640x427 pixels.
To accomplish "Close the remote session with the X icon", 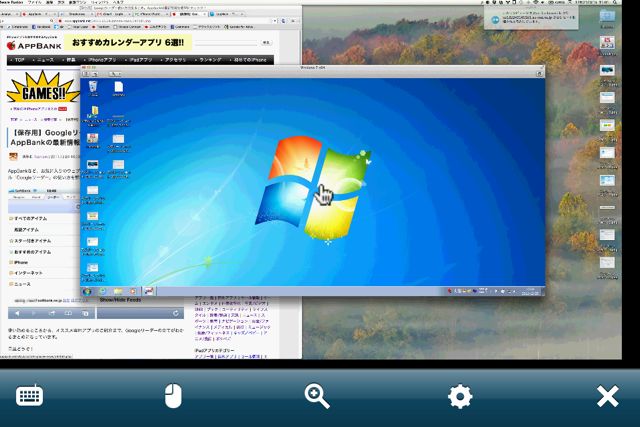I will point(607,396).
